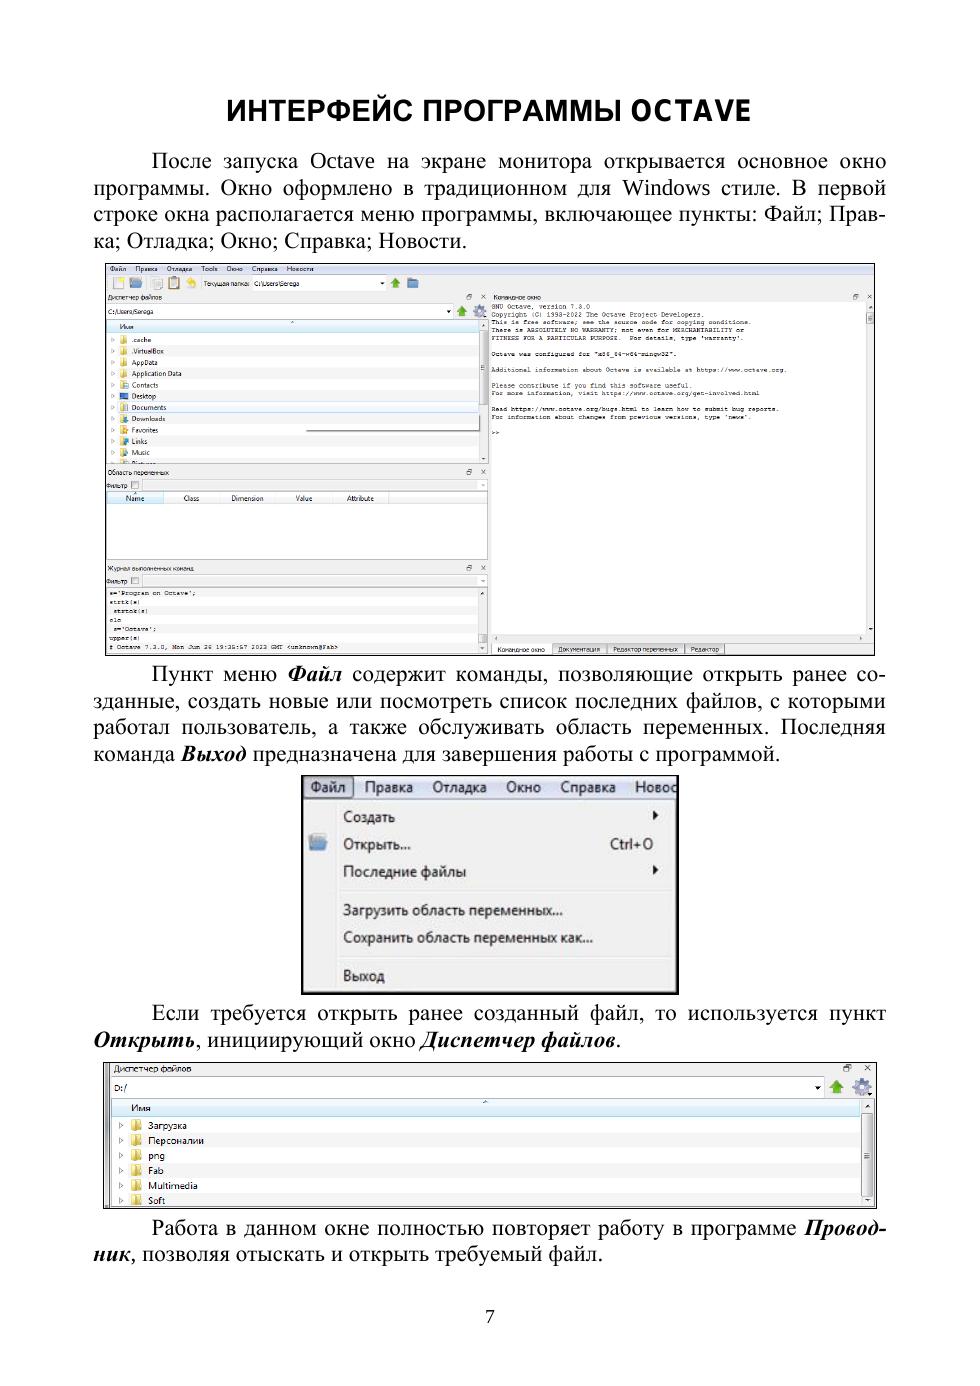Enable the Фильтр checkbox in Область переменных

tap(136, 485)
